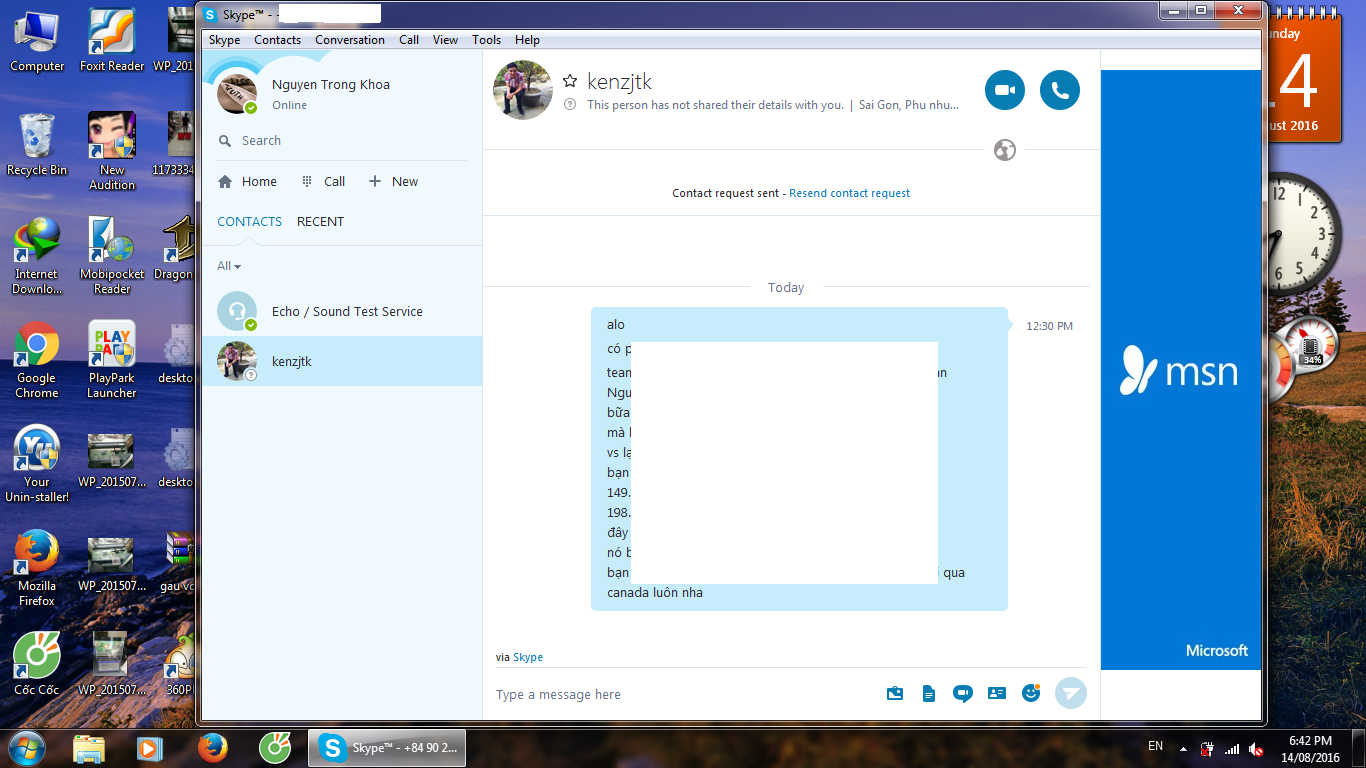Open the Contacts menu

tap(277, 40)
